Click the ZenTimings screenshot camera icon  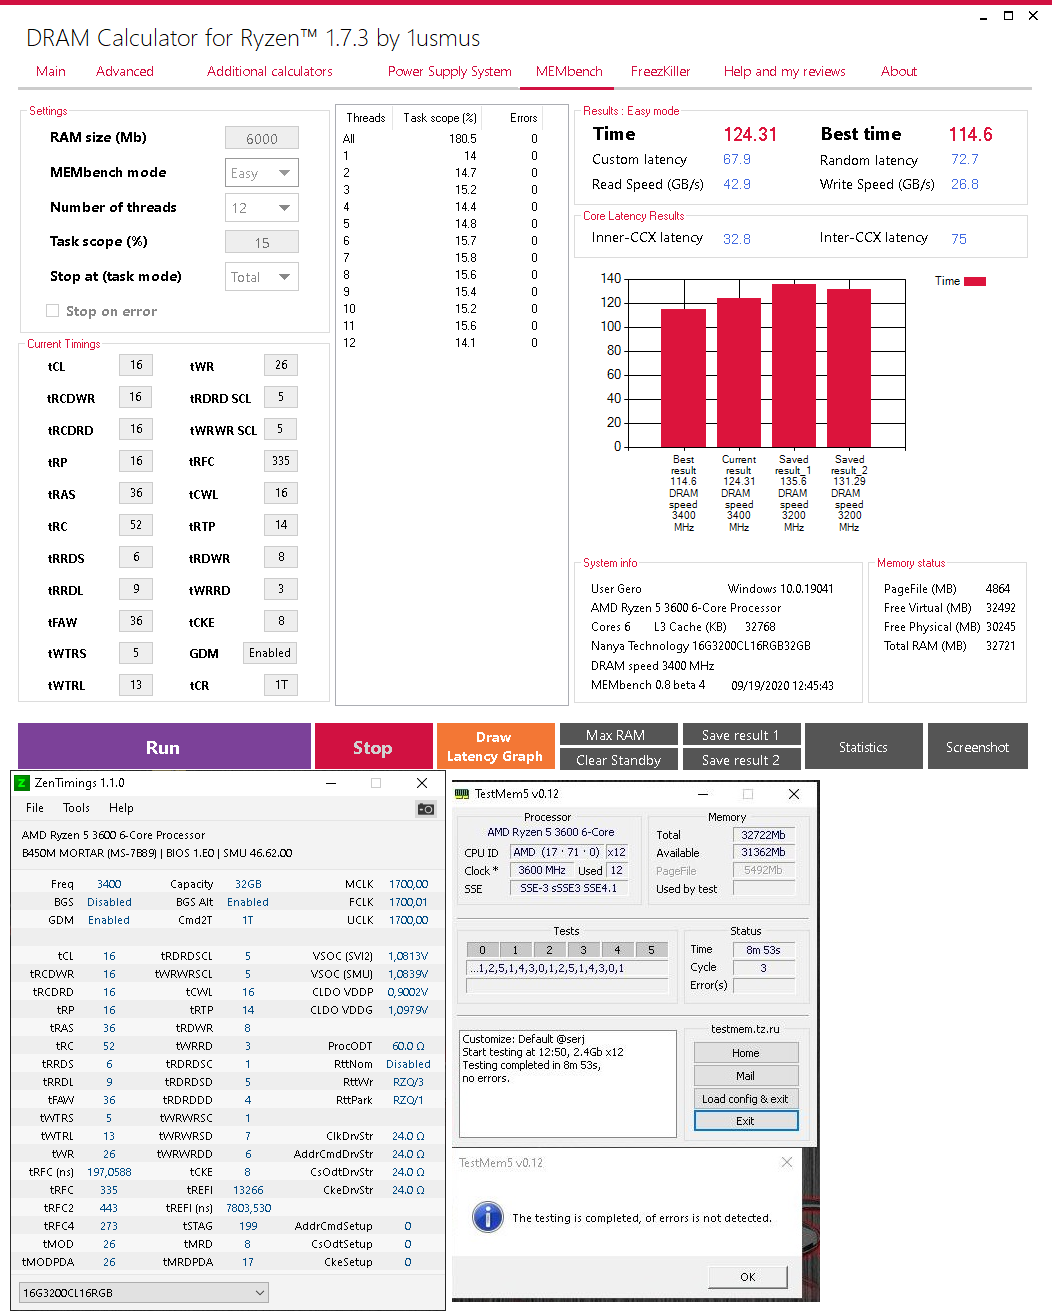pos(426,809)
